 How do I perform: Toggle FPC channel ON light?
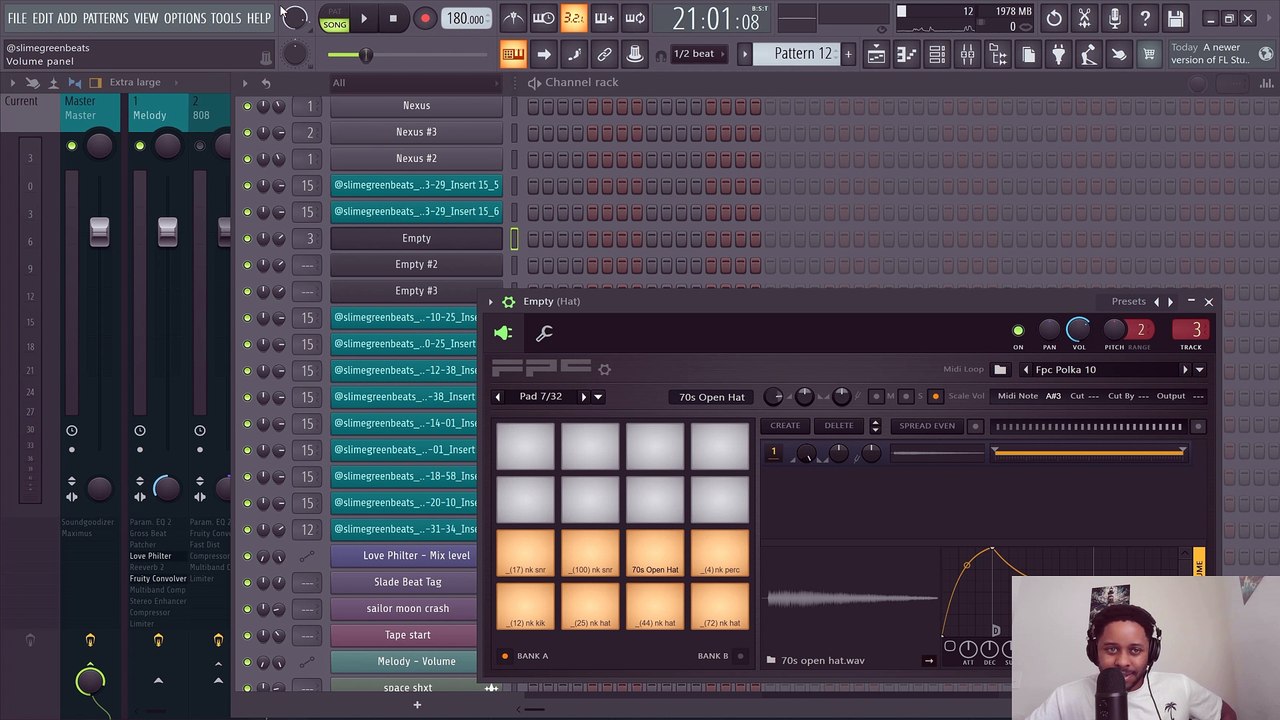click(x=1018, y=331)
